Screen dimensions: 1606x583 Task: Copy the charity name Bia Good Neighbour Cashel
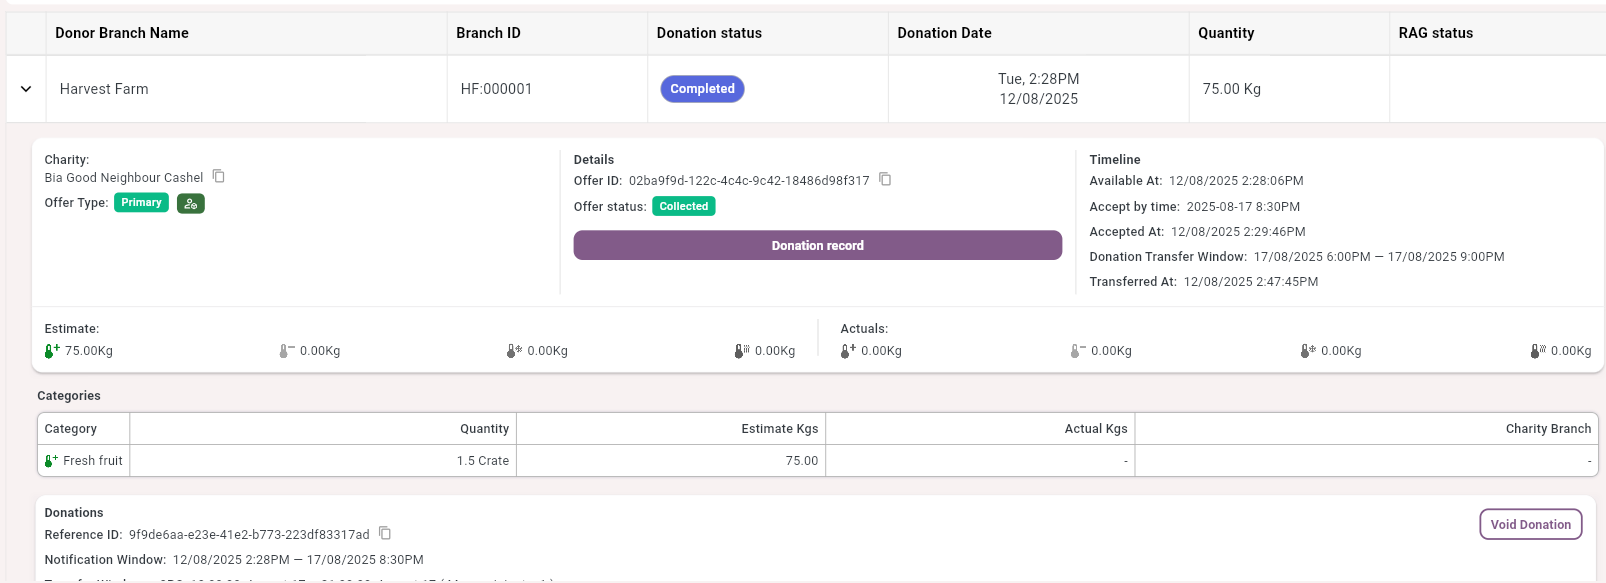218,176
